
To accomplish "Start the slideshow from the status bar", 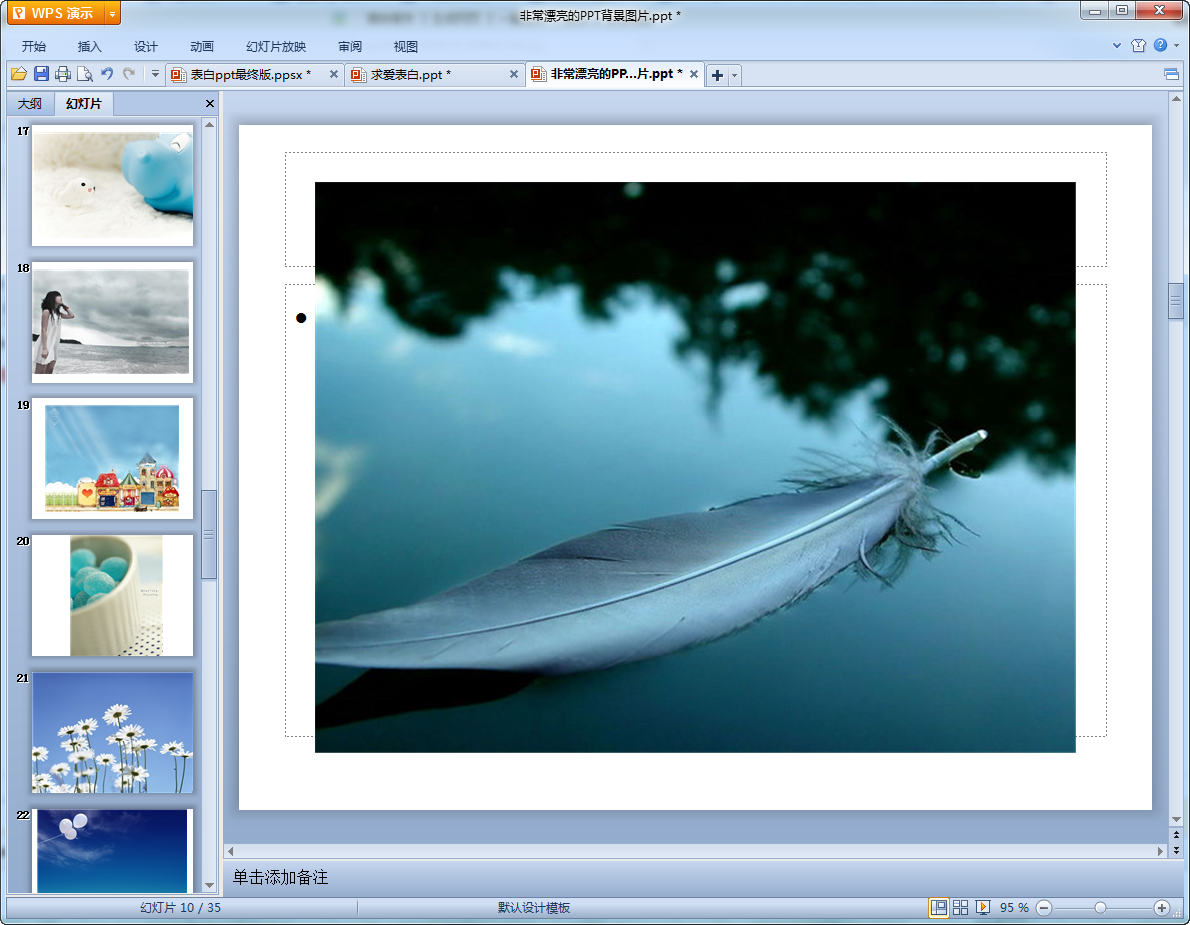I will [983, 907].
